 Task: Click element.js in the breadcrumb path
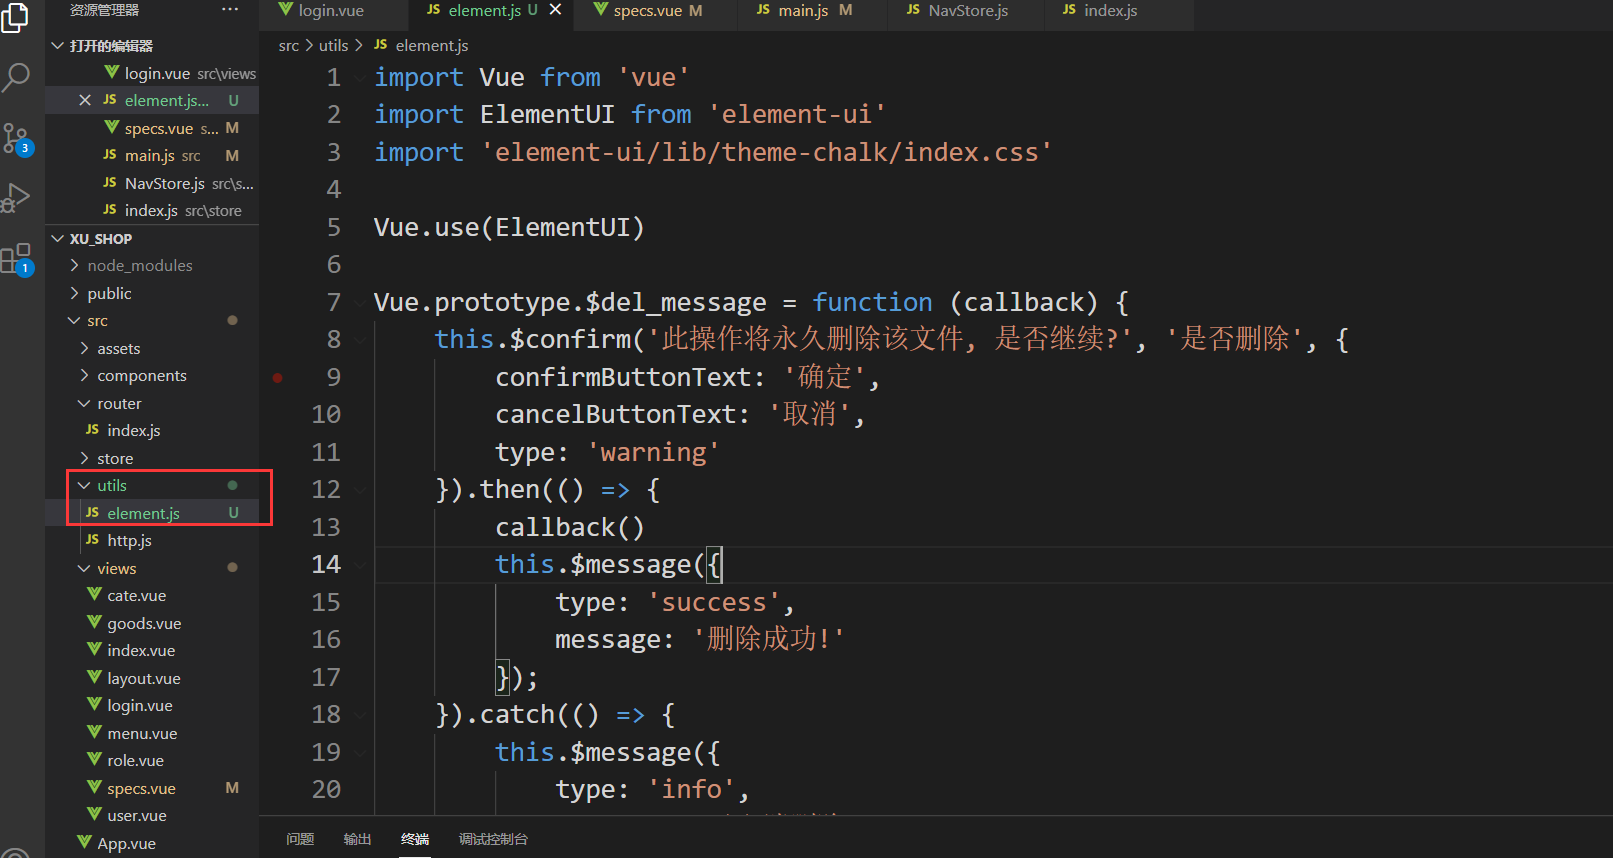click(x=431, y=46)
